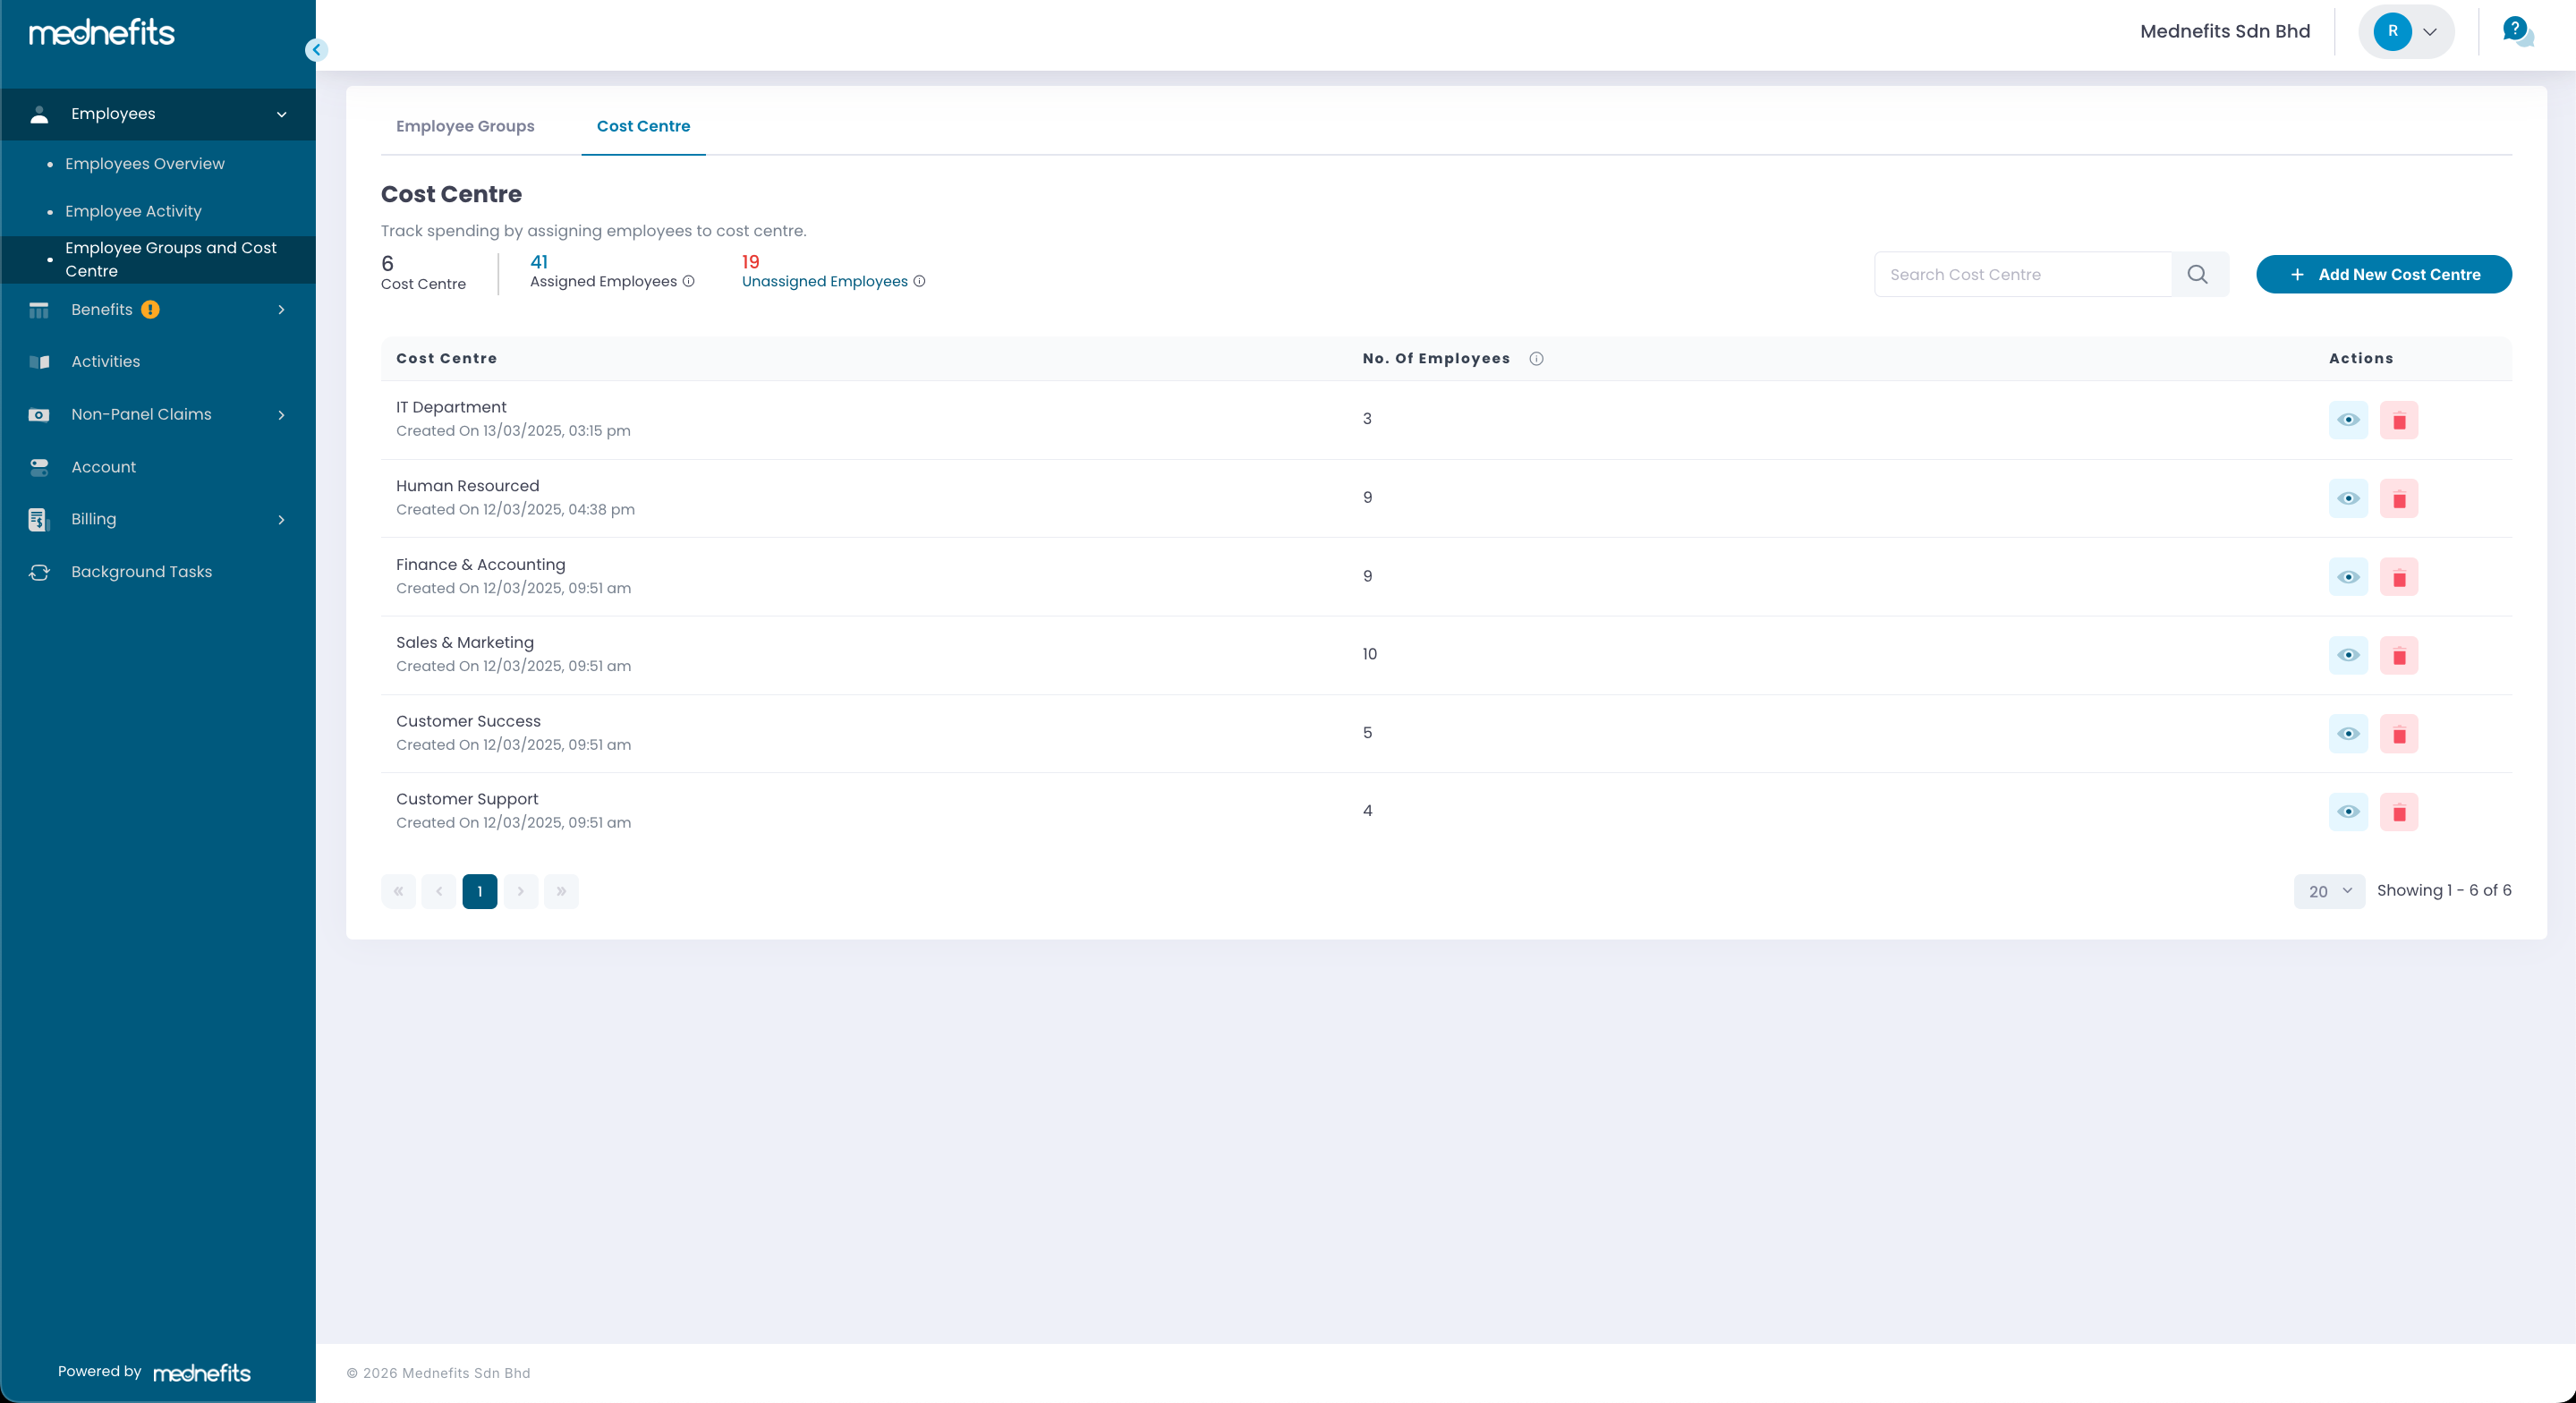The image size is (2576, 1403).
Task: Delete the IT Department cost centre
Action: tap(2398, 420)
